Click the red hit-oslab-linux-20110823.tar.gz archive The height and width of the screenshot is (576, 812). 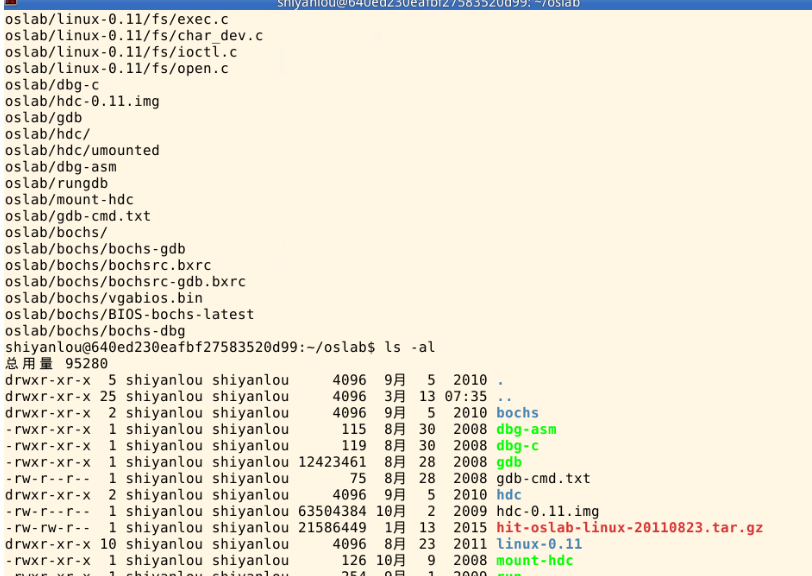point(629,528)
